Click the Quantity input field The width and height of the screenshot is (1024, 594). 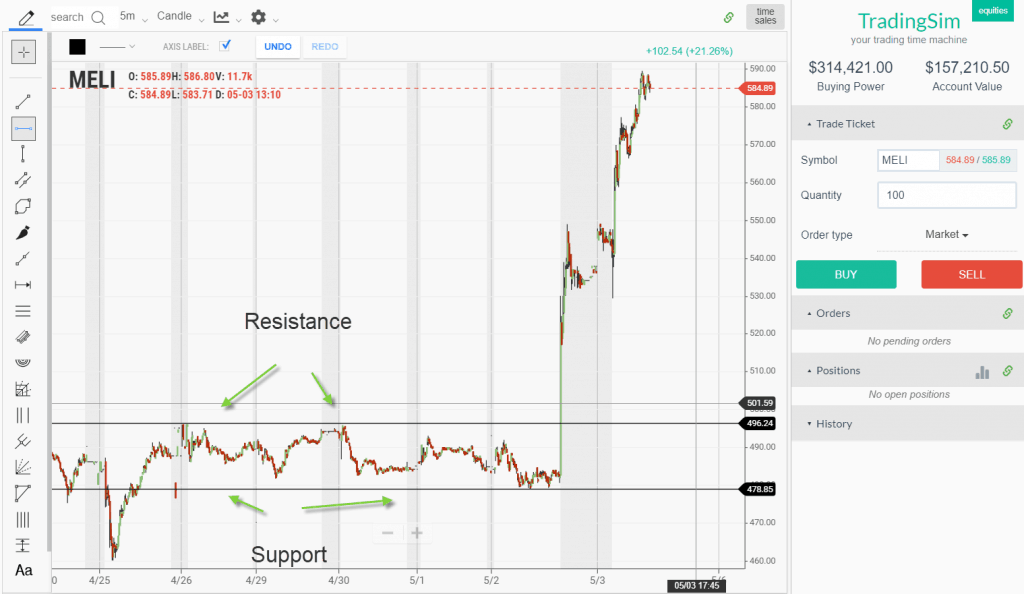click(946, 195)
